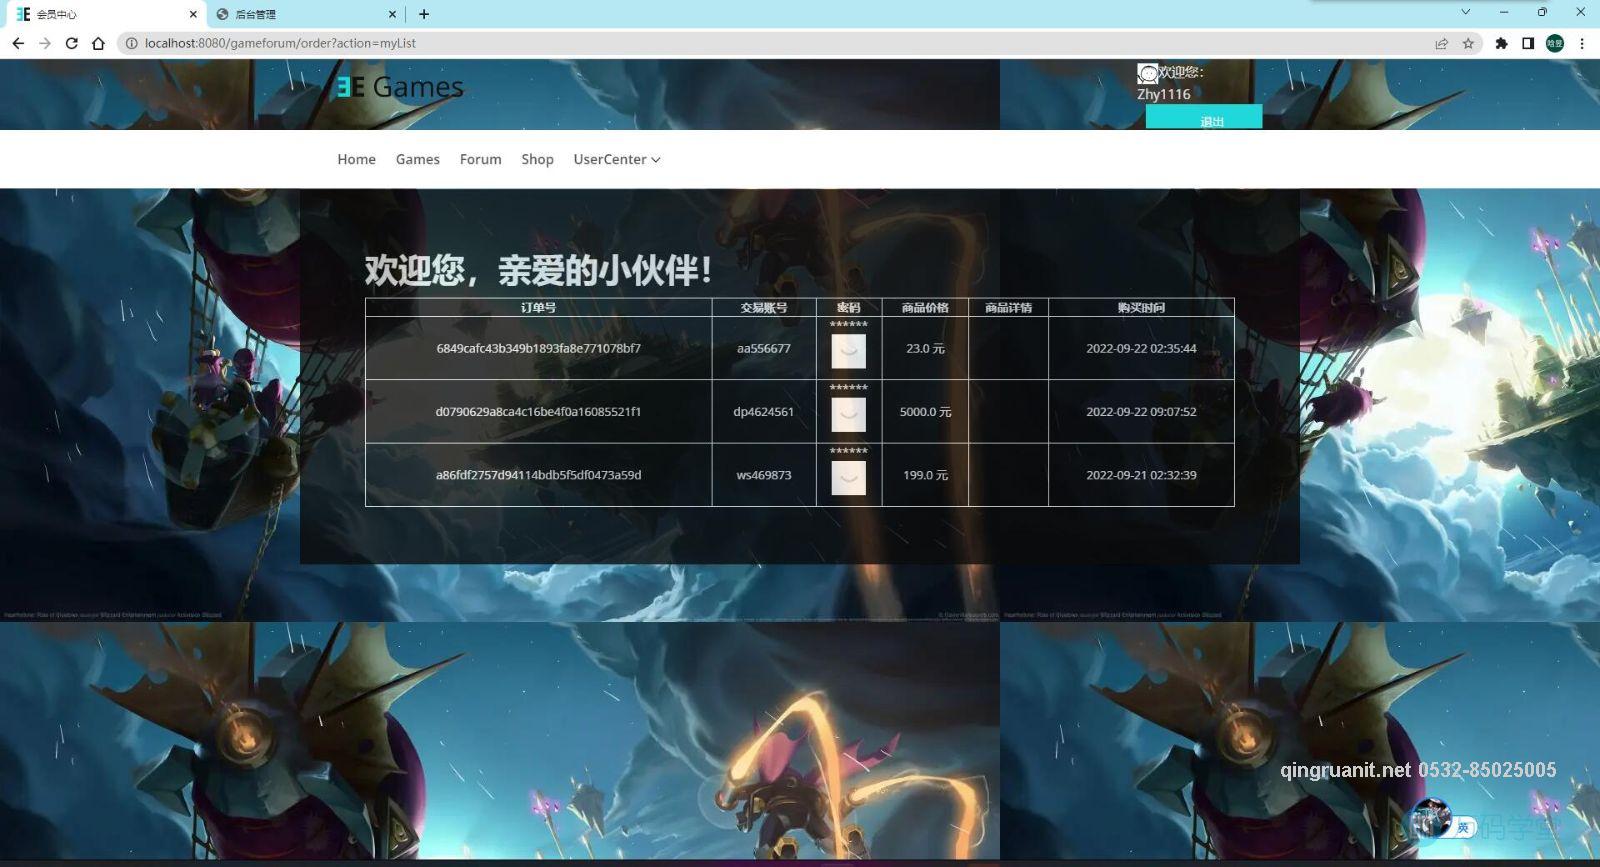The width and height of the screenshot is (1600, 867).
Task: Open the Games nav link
Action: point(417,159)
